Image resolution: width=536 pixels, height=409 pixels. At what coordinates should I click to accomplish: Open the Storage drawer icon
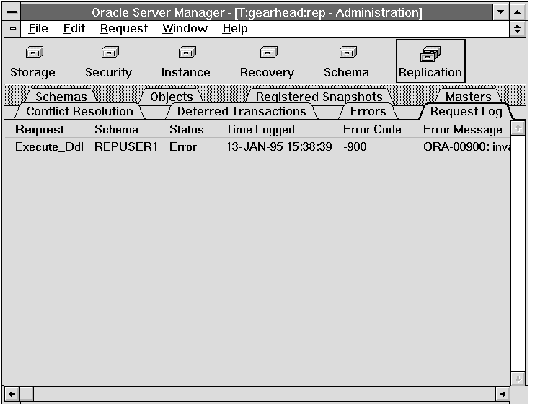click(34, 53)
